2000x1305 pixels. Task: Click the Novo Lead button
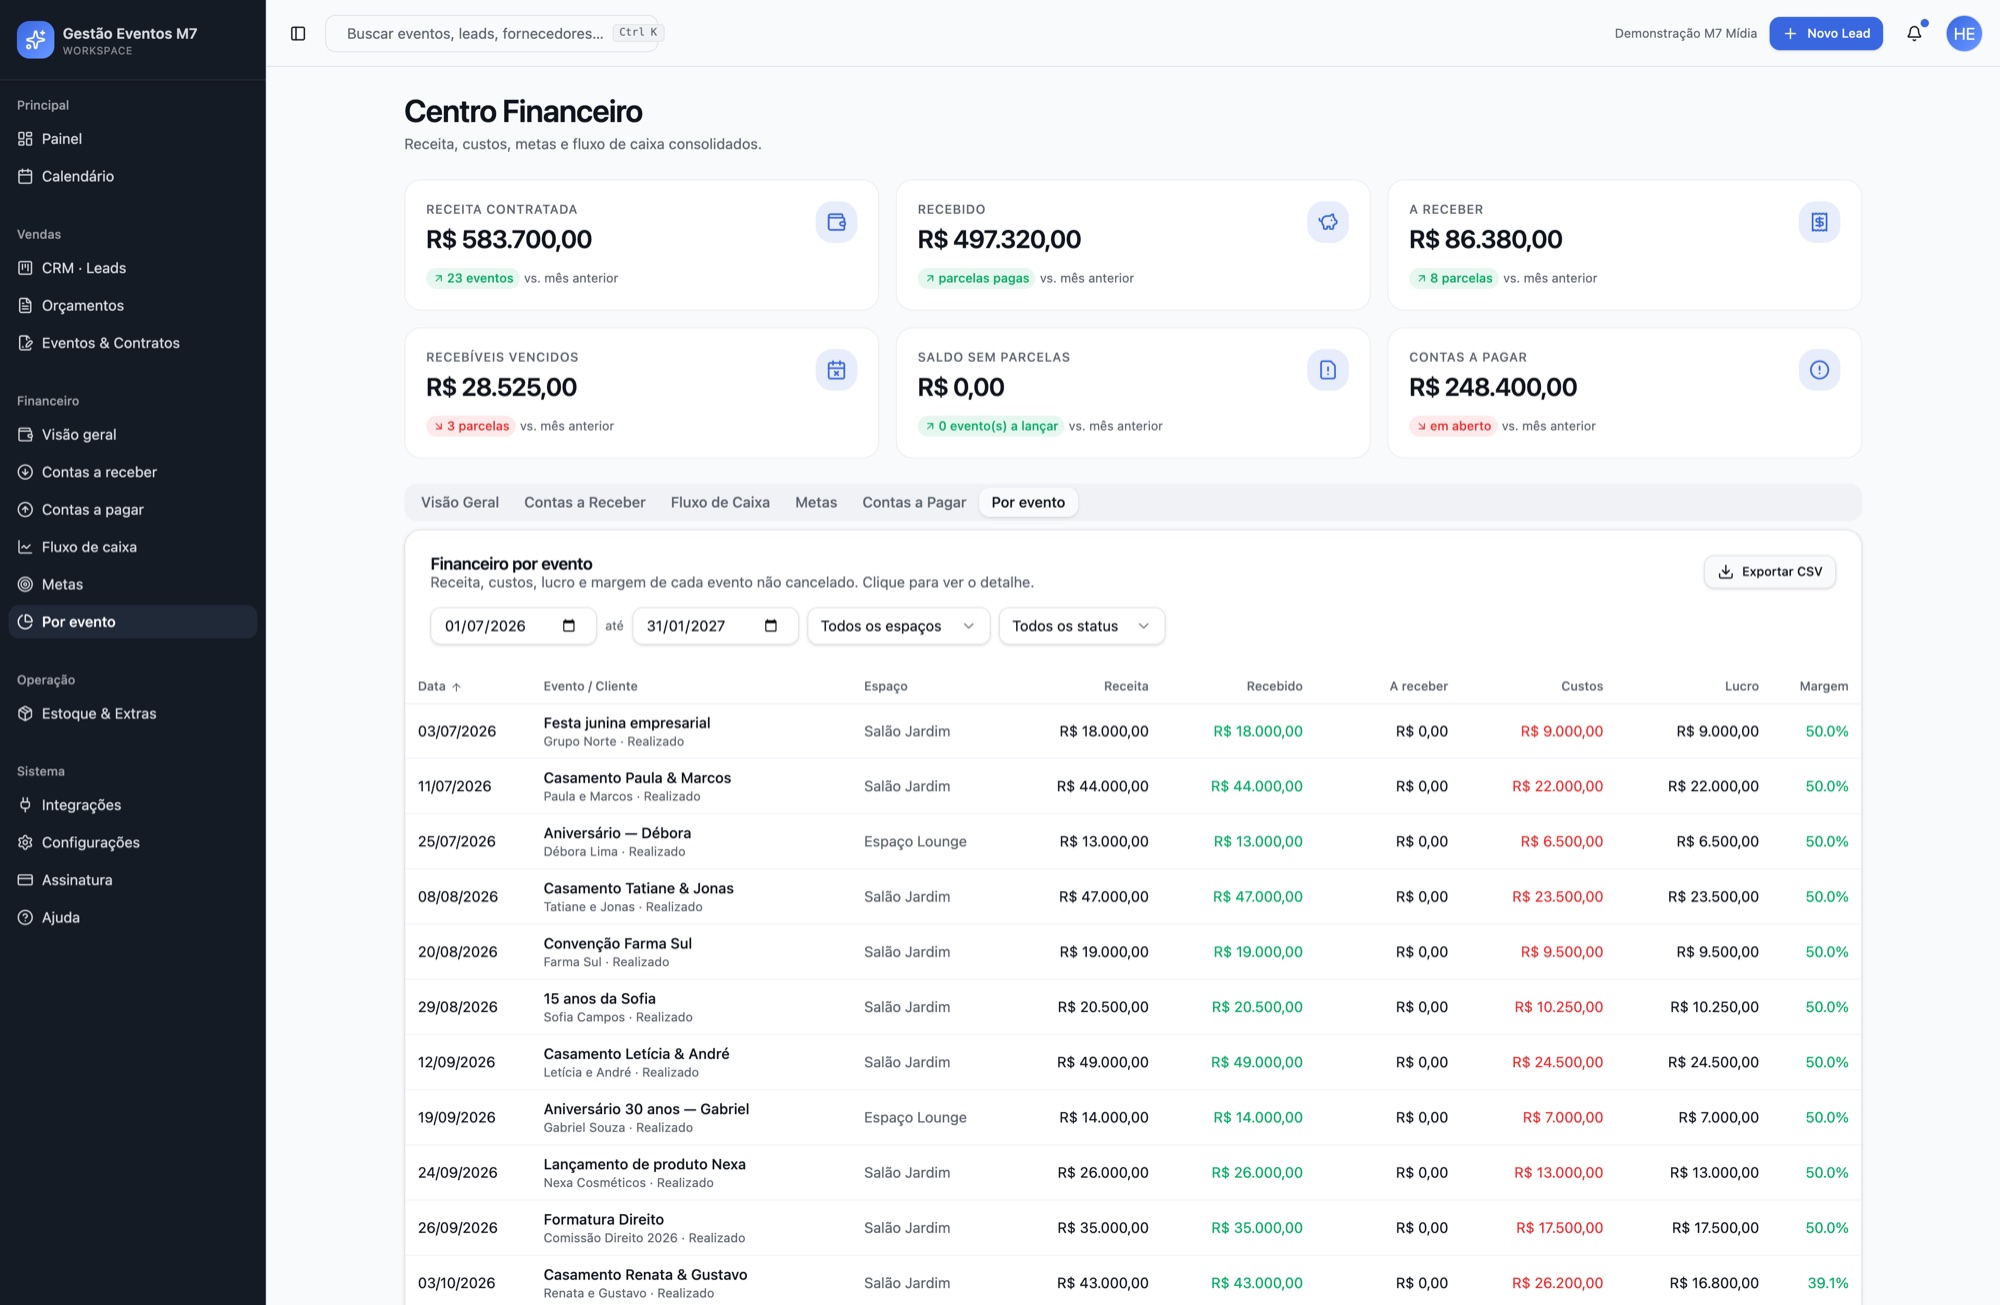coord(1826,33)
